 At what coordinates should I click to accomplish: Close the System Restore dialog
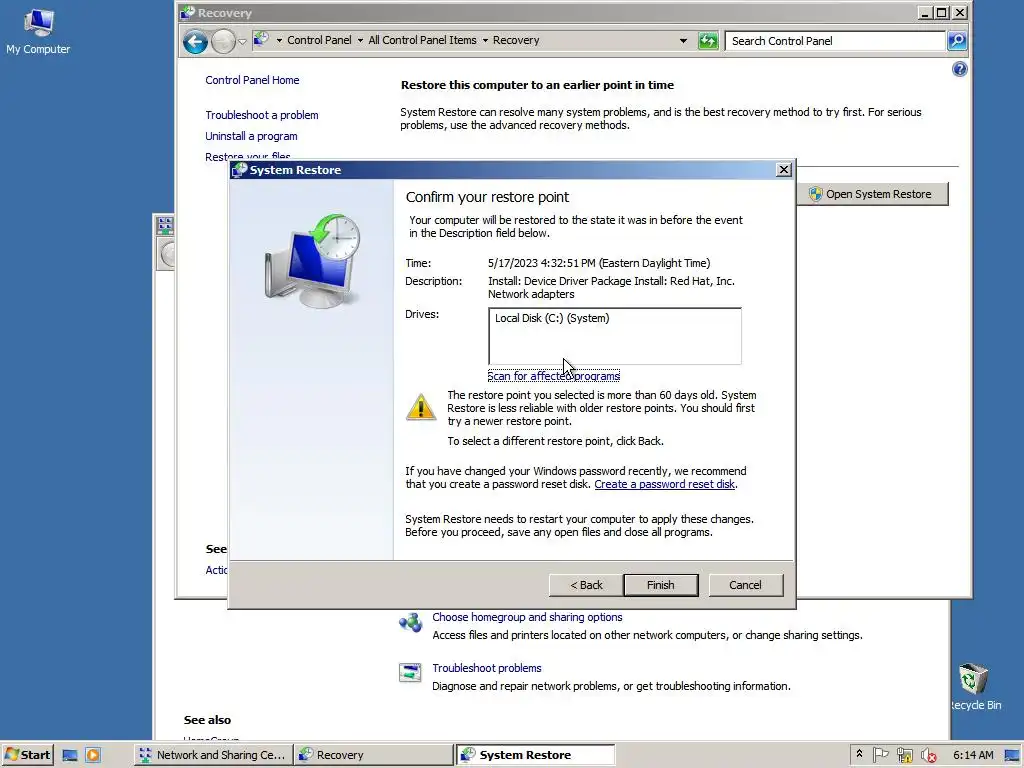click(x=784, y=170)
